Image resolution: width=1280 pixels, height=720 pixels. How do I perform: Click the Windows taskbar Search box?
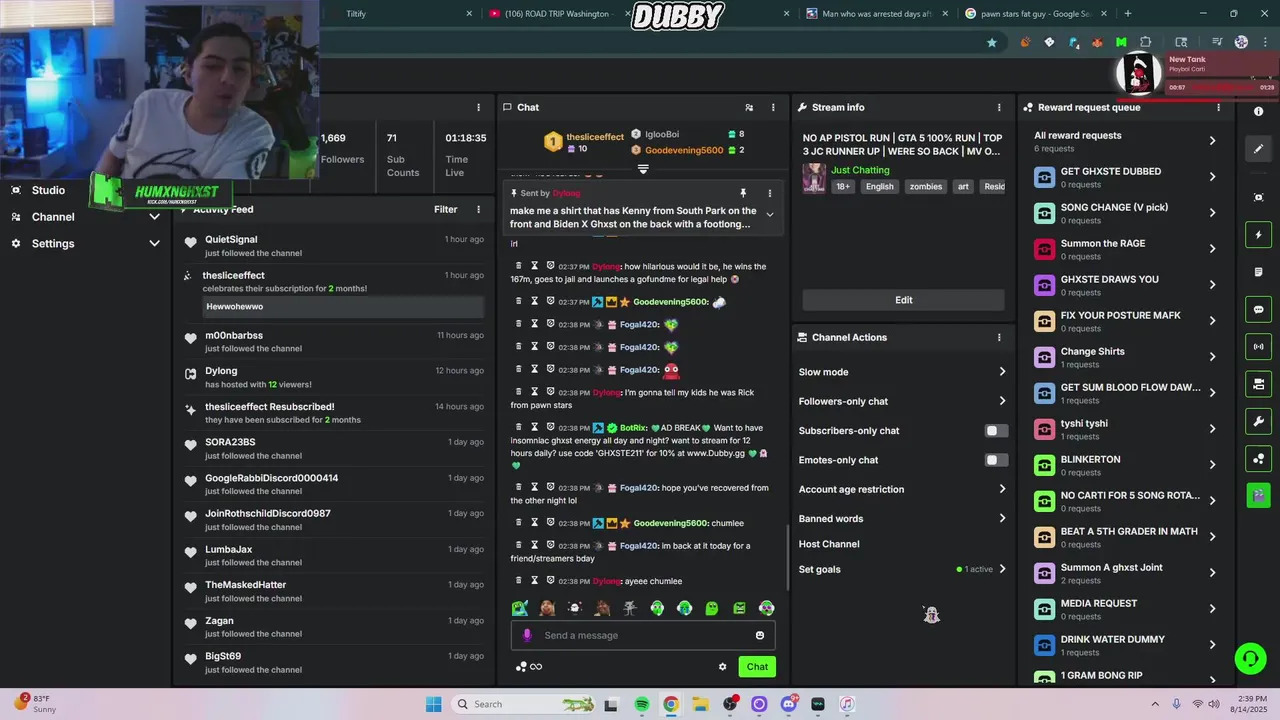pos(522,704)
